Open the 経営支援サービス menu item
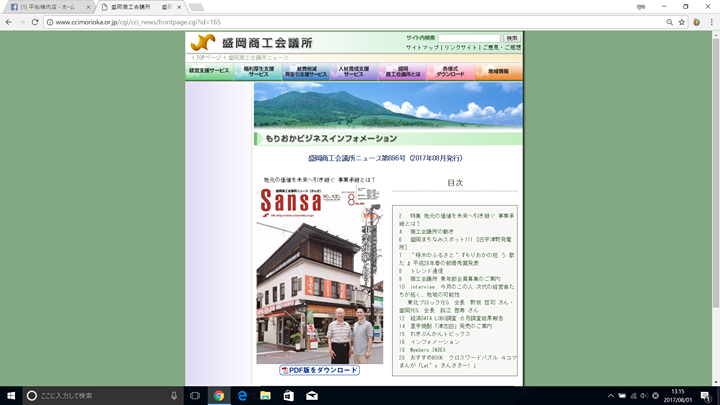 point(209,72)
